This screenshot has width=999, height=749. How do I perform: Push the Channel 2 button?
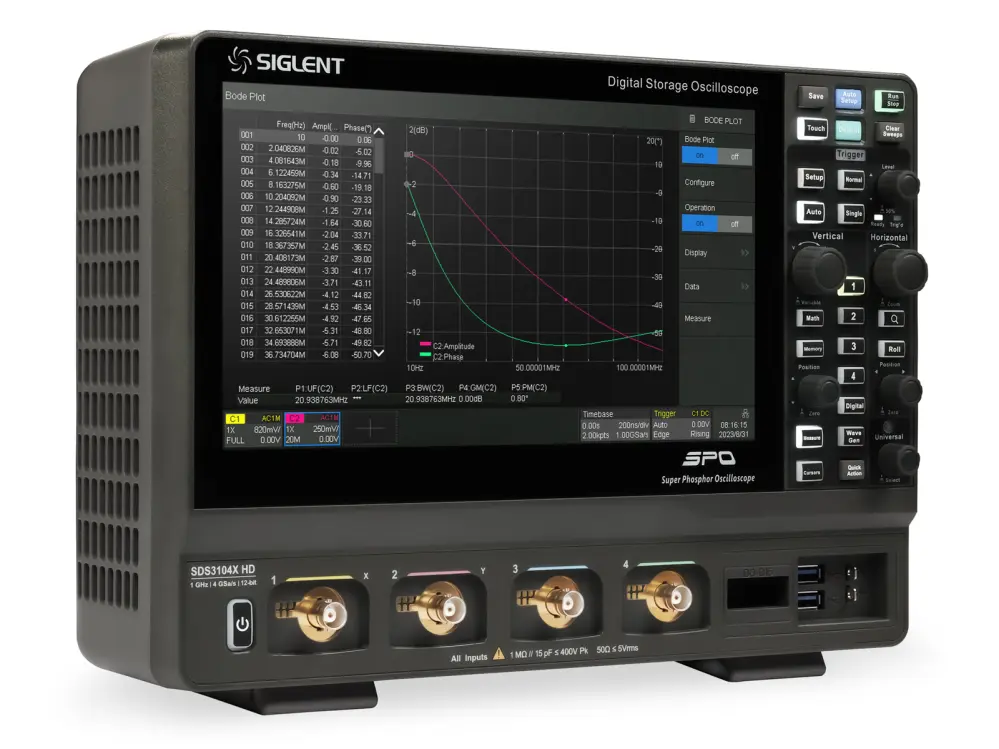point(853,317)
